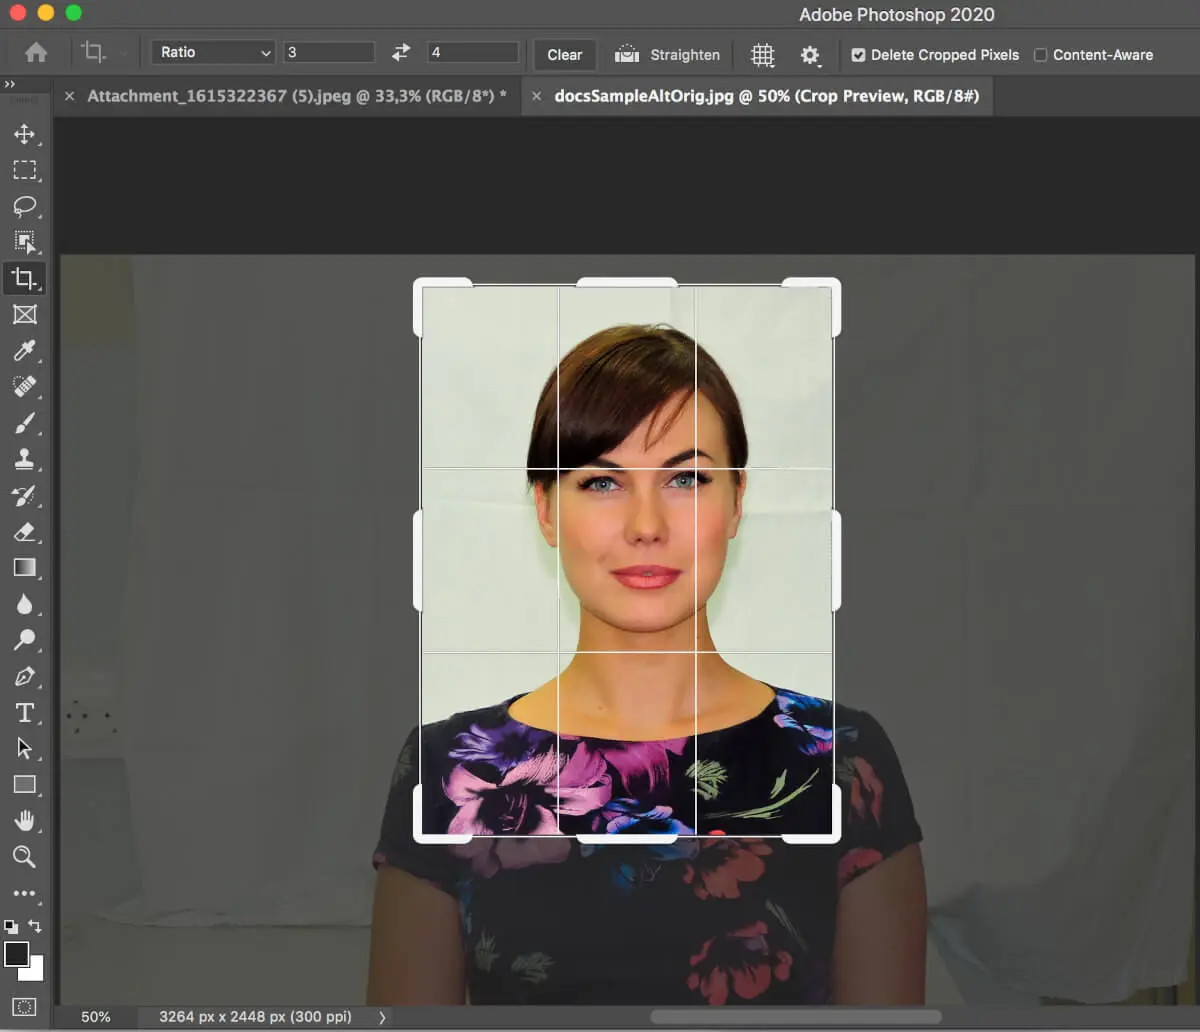Select the Horizontal Type tool
Screen dimensions: 1200x1032
(x=24, y=712)
